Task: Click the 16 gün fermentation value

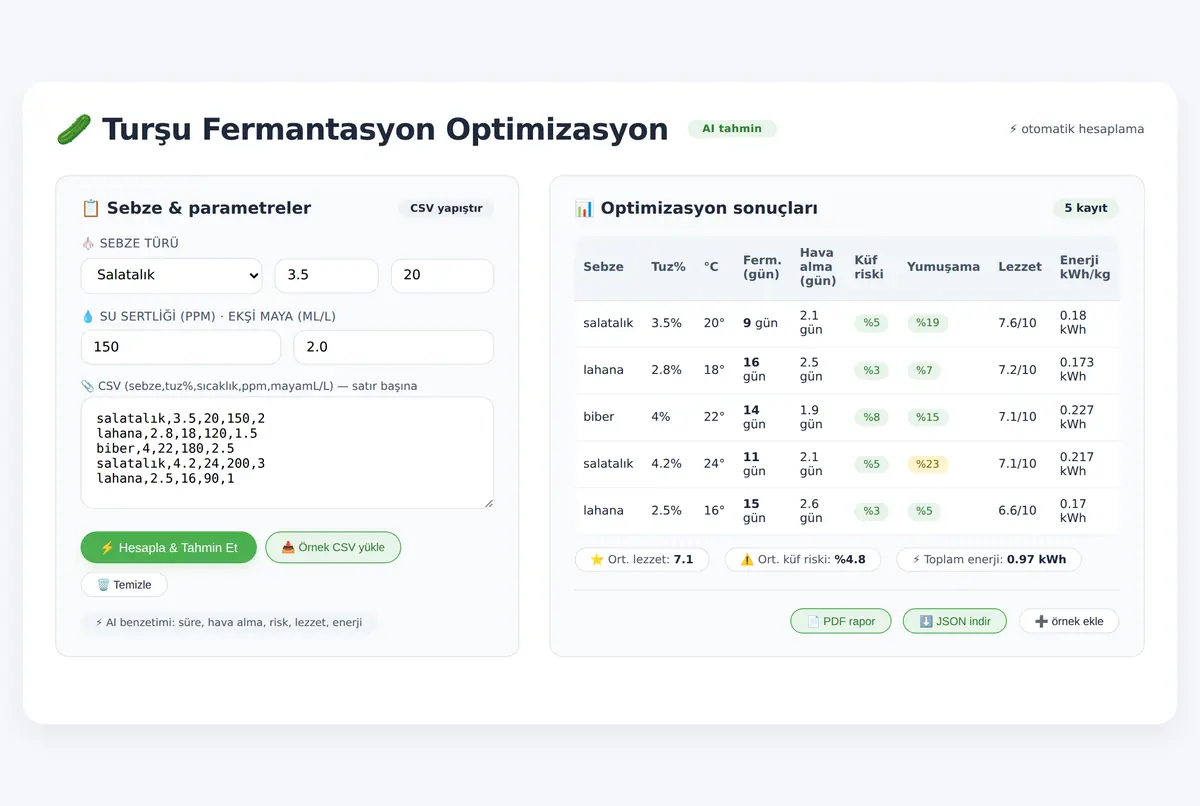Action: coord(753,370)
